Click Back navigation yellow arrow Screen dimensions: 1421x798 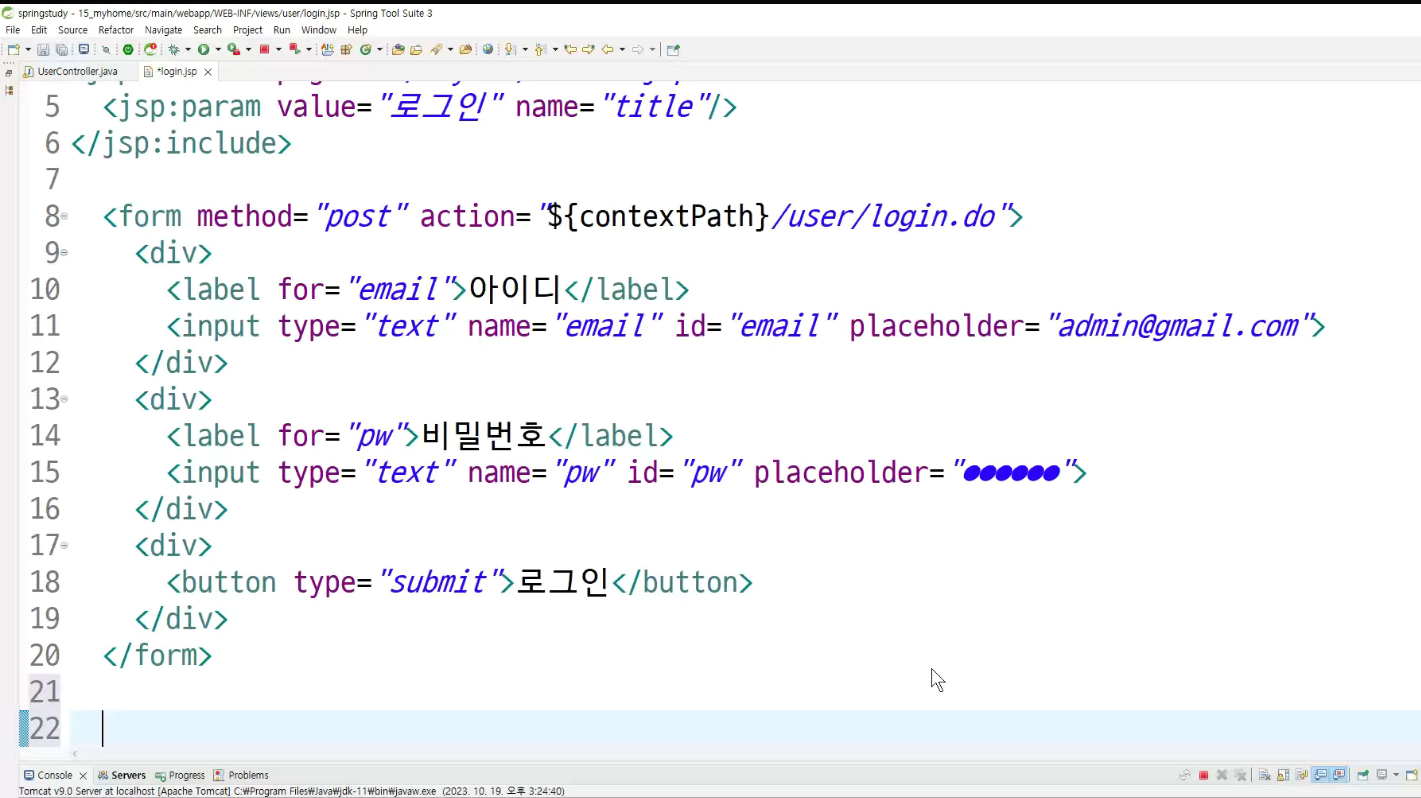point(607,49)
